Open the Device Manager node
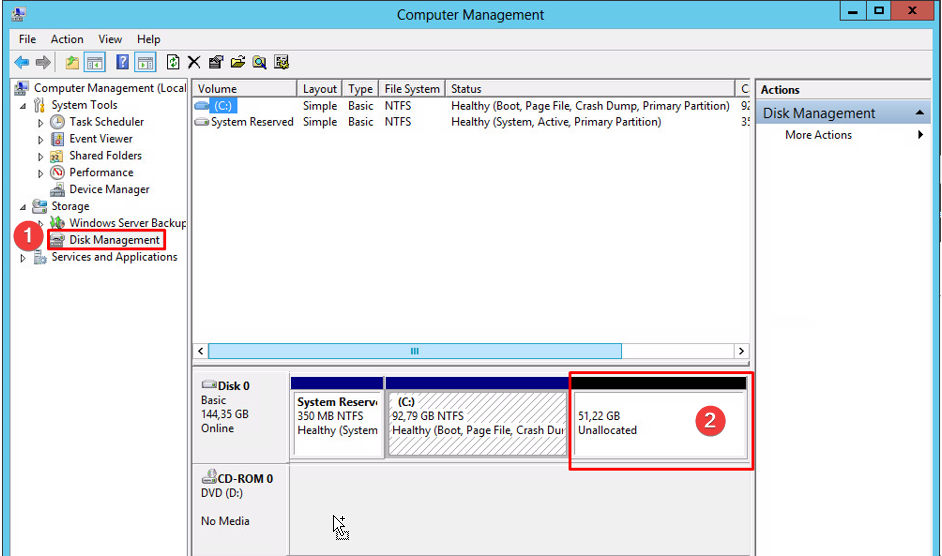Screen dimensions: 942x556 click(x=109, y=189)
